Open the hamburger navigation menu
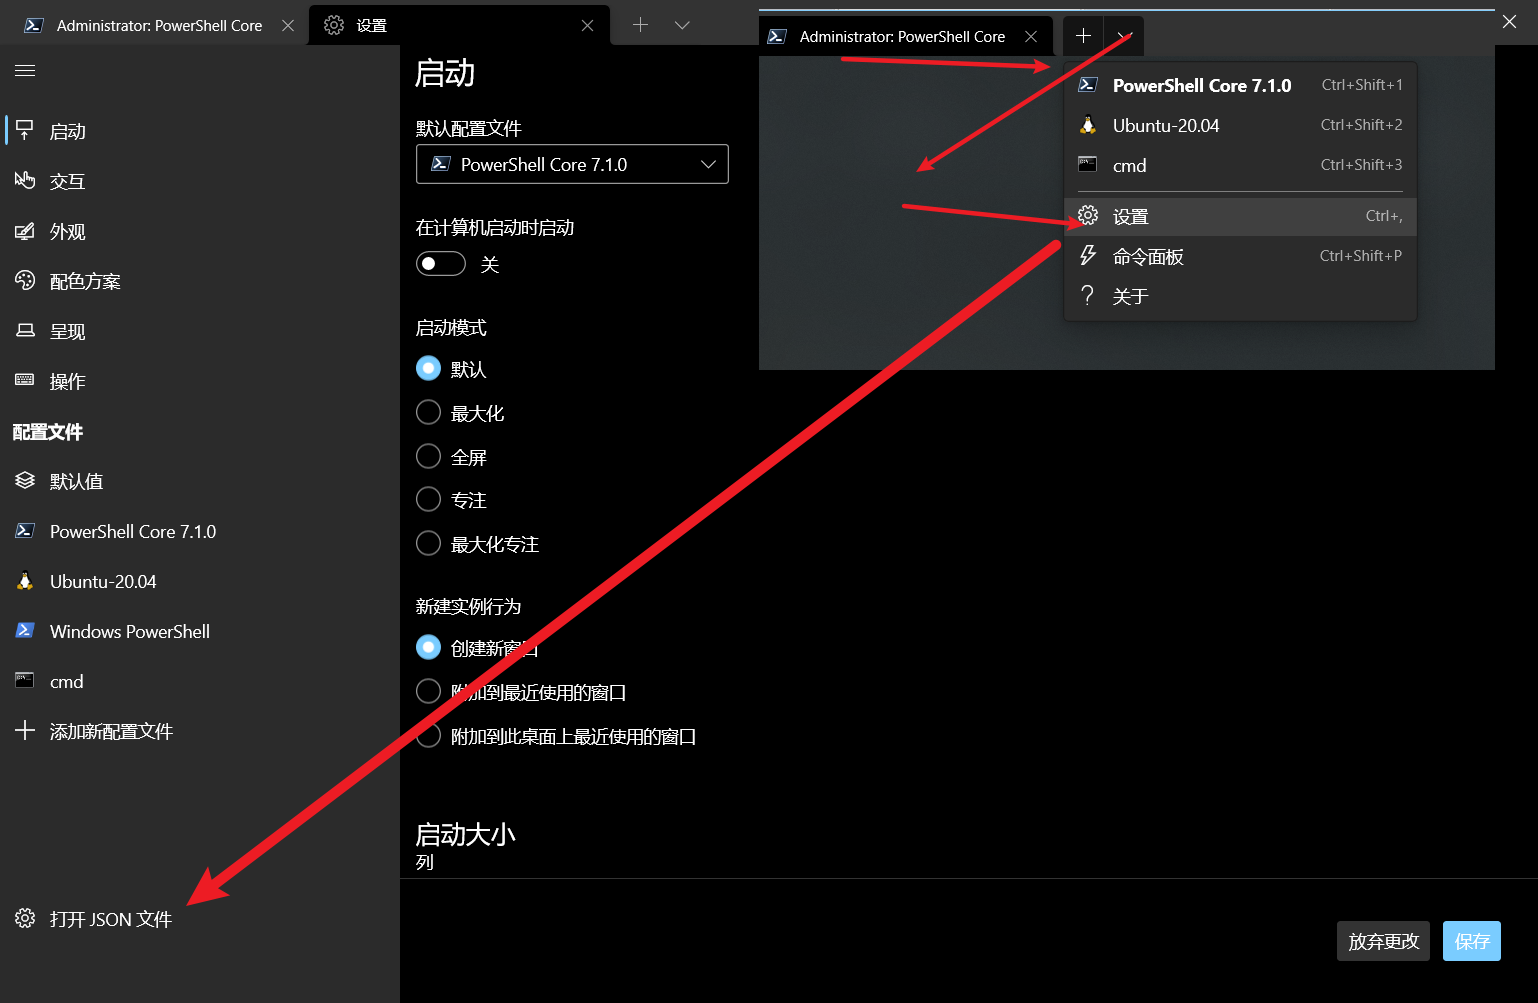1538x1003 pixels. click(x=25, y=70)
